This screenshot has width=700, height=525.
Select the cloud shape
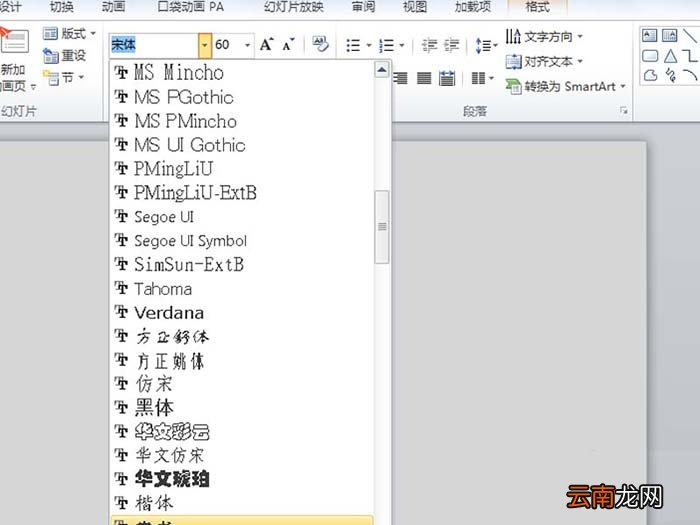point(650,75)
